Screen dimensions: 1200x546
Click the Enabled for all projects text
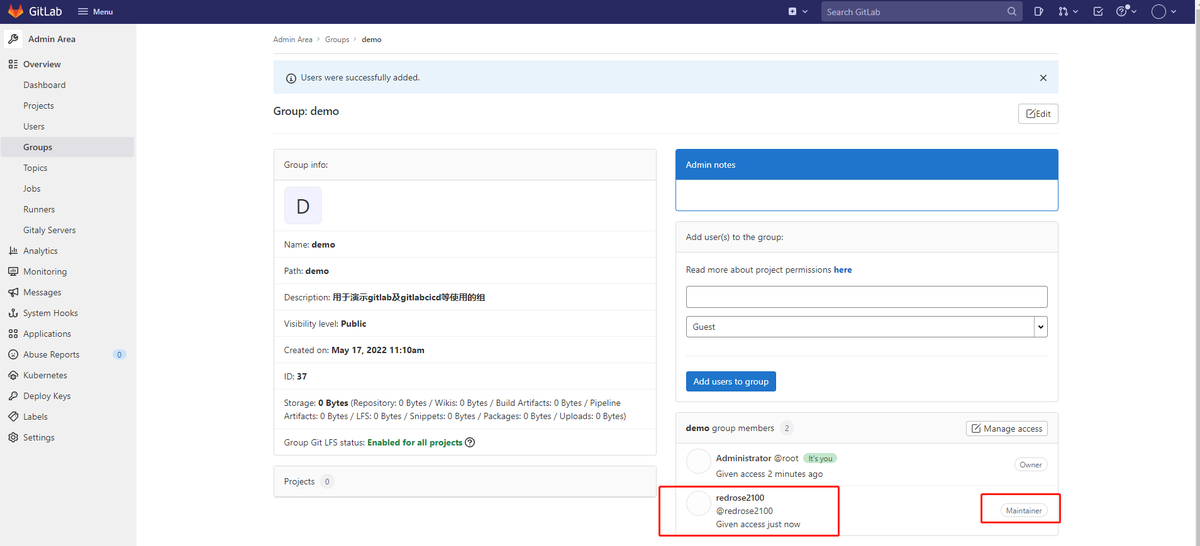click(415, 442)
